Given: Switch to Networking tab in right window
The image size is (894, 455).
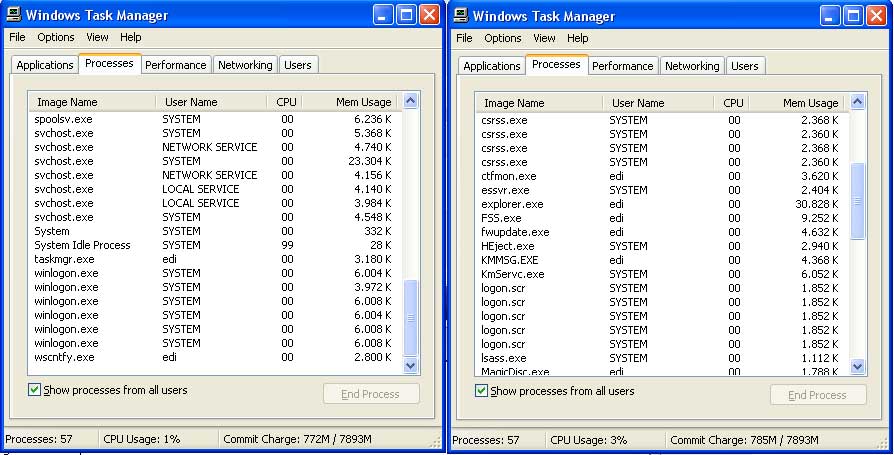Looking at the screenshot, I should pos(692,66).
